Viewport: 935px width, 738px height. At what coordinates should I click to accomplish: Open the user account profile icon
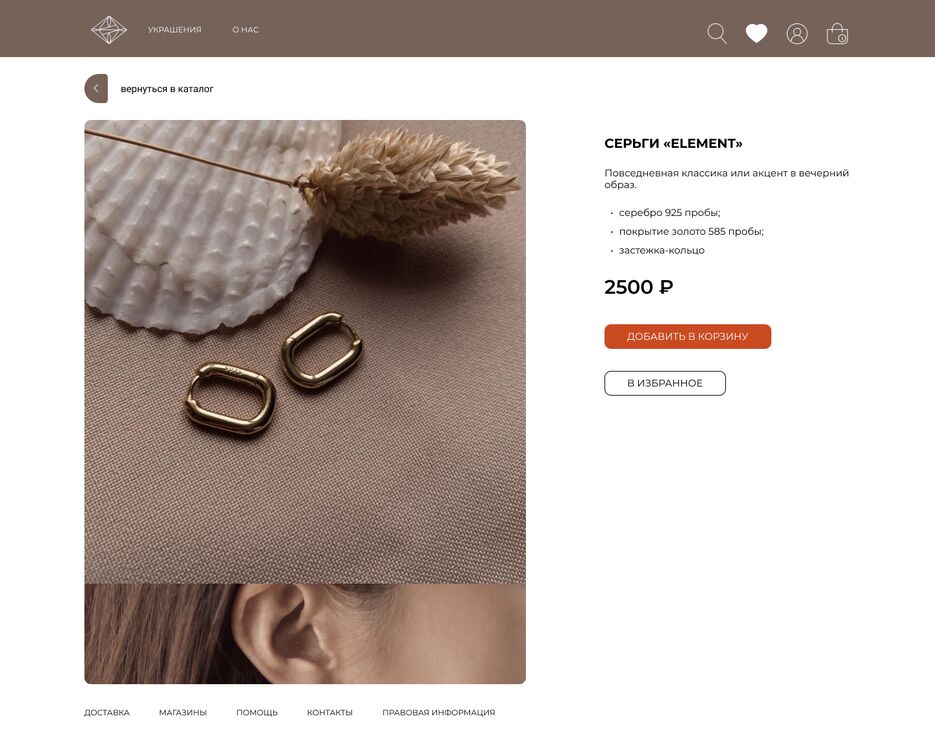[x=797, y=34]
